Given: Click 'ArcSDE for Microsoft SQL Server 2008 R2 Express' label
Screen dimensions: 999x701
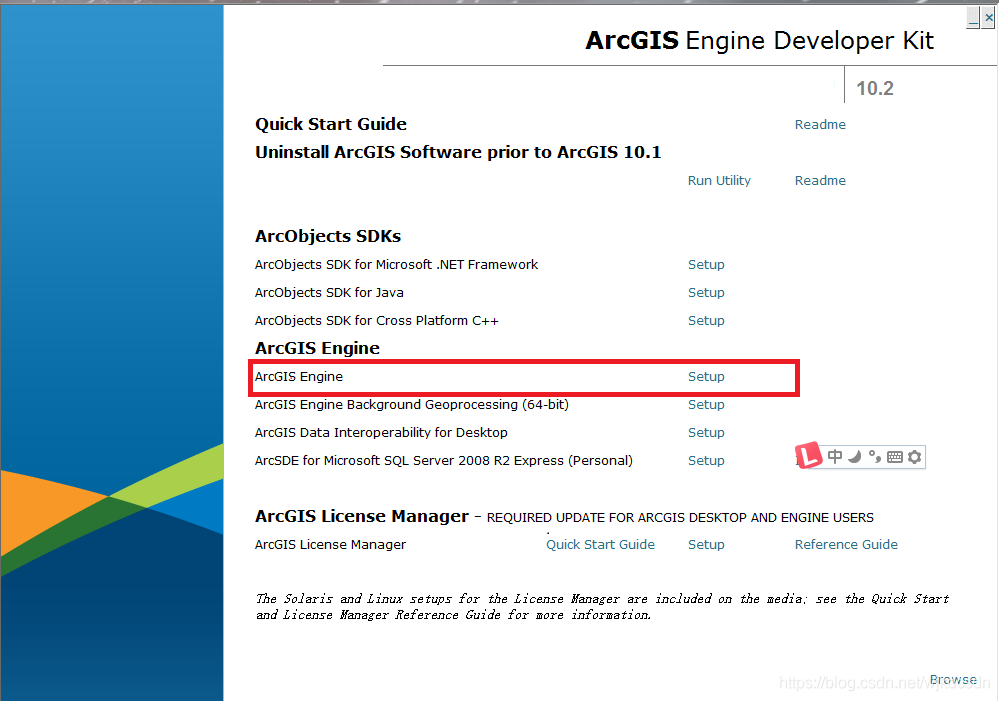Looking at the screenshot, I should 443,461.
